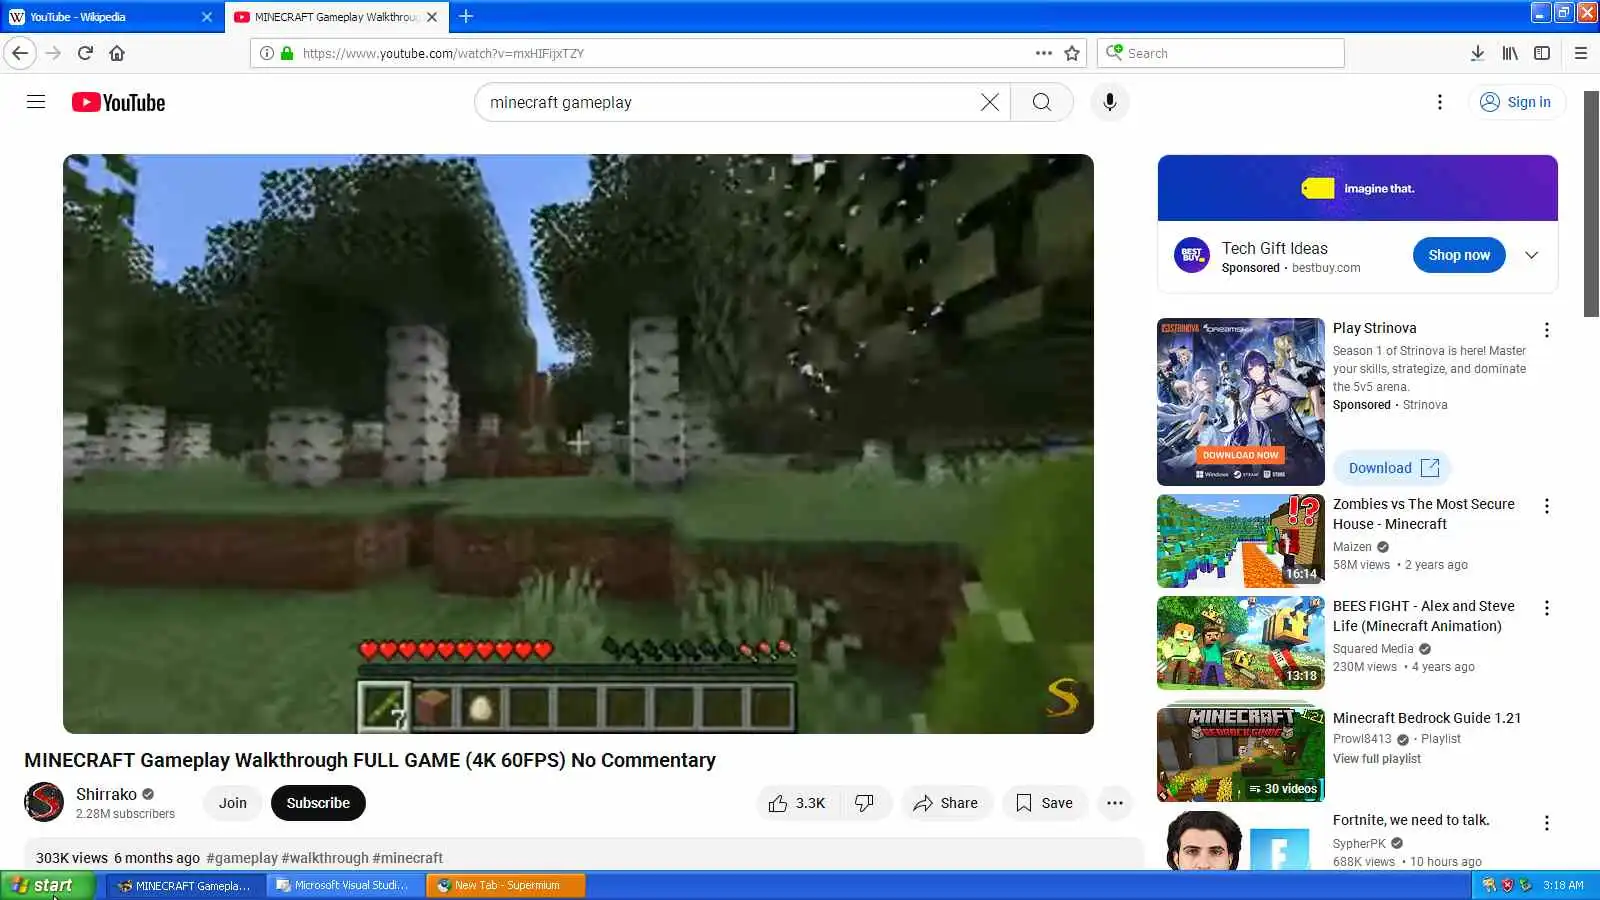Image resolution: width=1600 pixels, height=900 pixels.
Task: Select MINECRAFT Gameplay taskbar item
Action: tap(186, 885)
